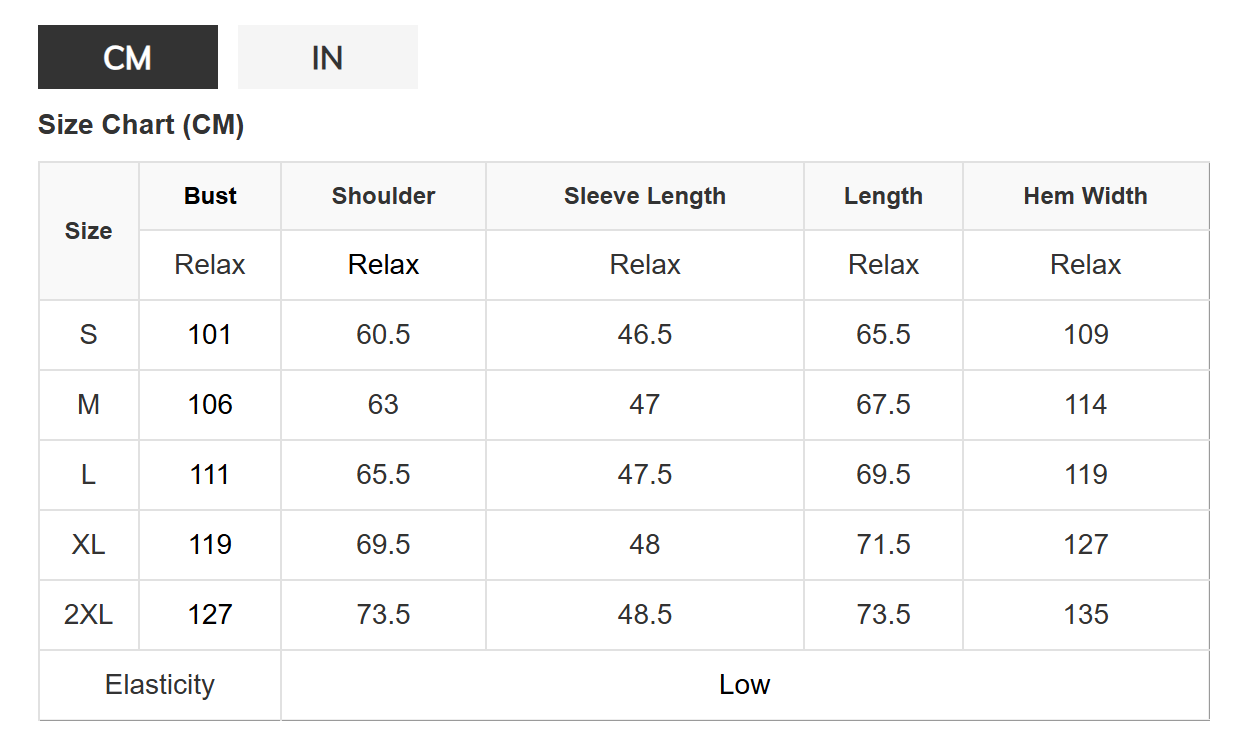This screenshot has width=1254, height=747.
Task: Select the 2XL size row label
Action: click(x=89, y=615)
